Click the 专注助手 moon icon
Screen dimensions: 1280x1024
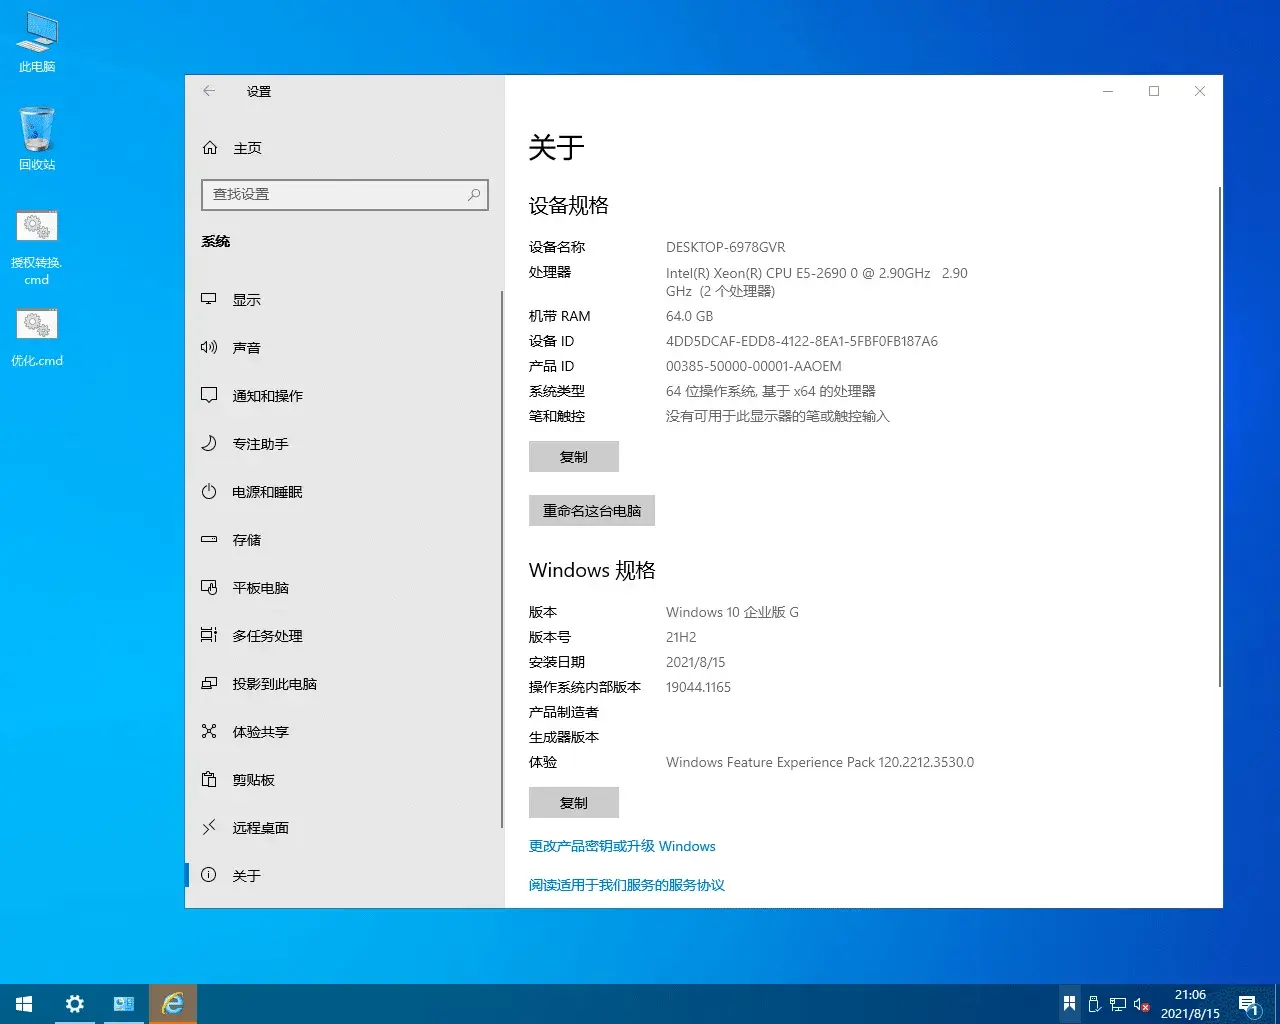[x=209, y=443]
